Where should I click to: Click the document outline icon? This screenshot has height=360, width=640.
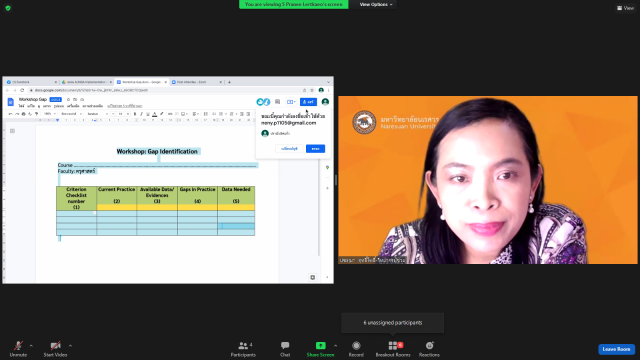point(13,131)
